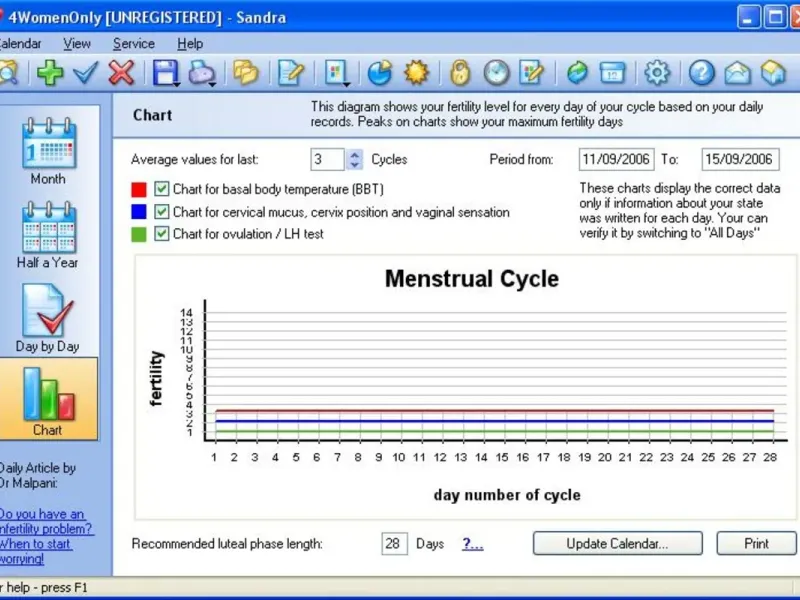Toggle the basal body temperature chart checkbox
Image resolution: width=800 pixels, height=600 pixels.
click(x=161, y=189)
